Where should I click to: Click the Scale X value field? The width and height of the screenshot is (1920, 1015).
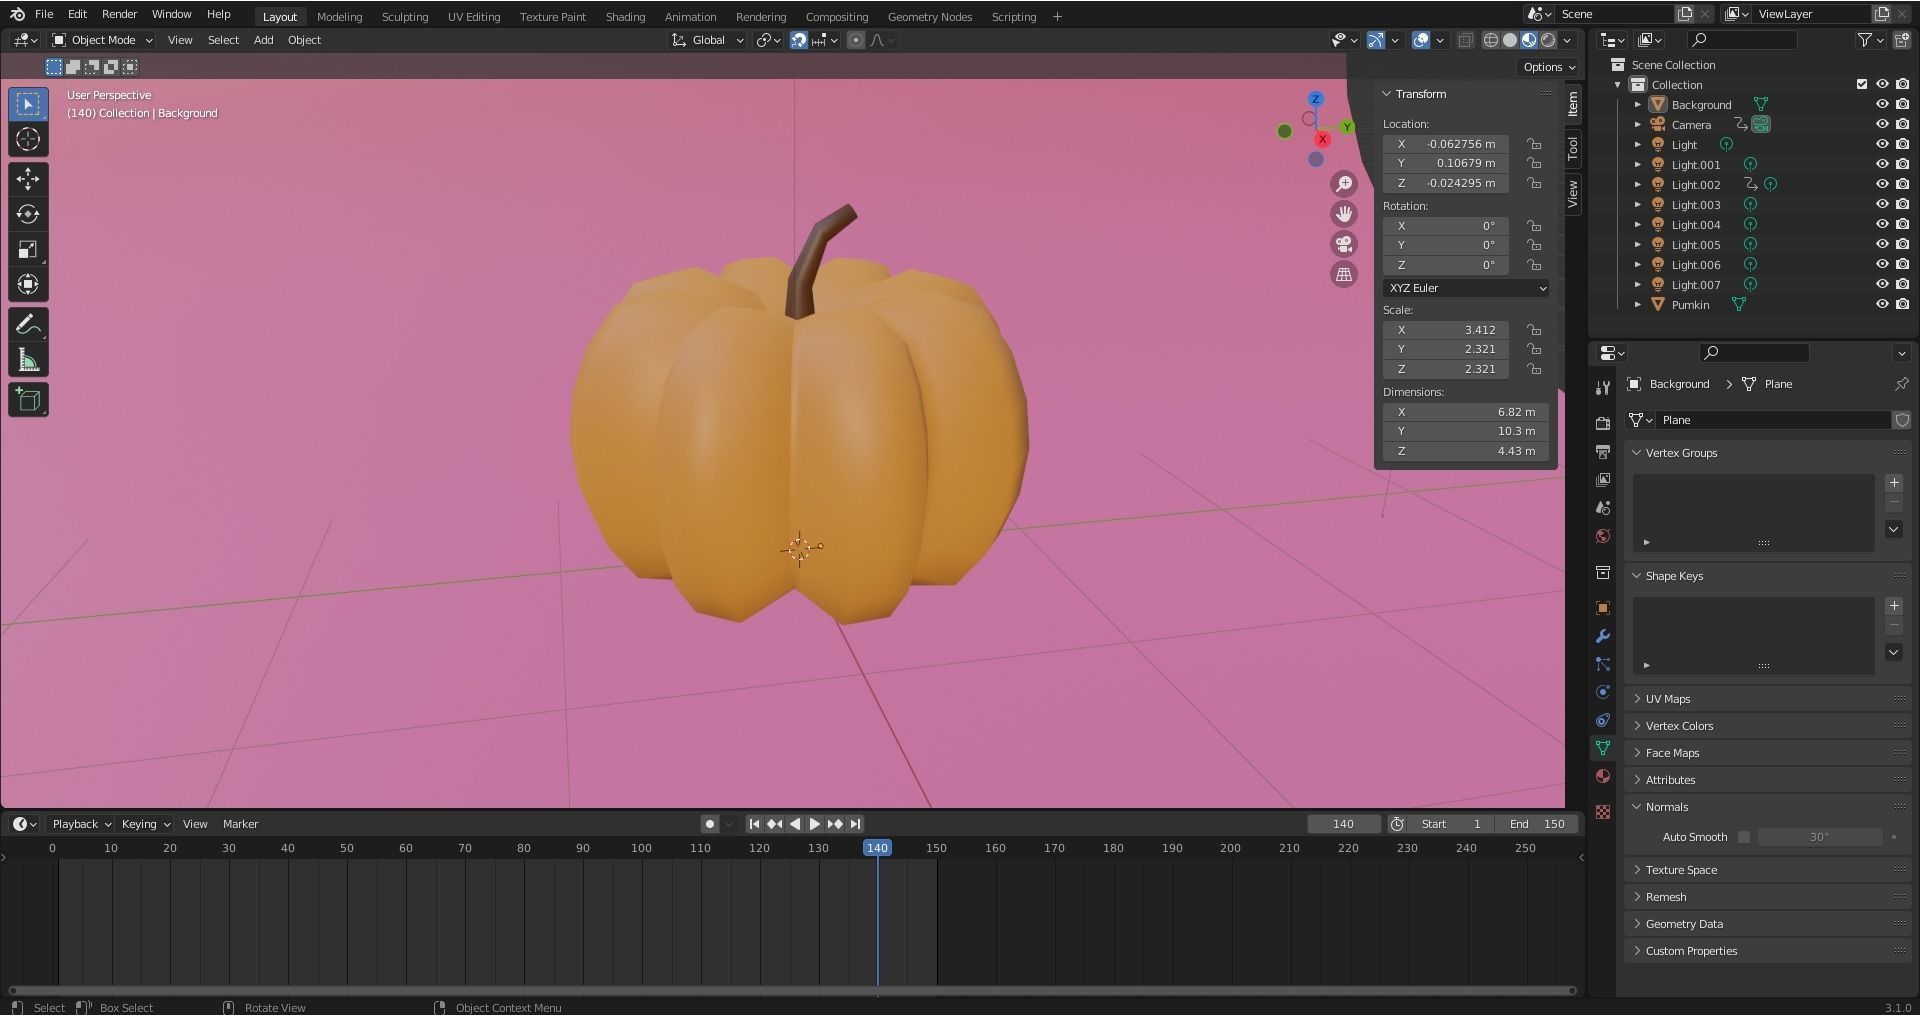pos(1446,330)
